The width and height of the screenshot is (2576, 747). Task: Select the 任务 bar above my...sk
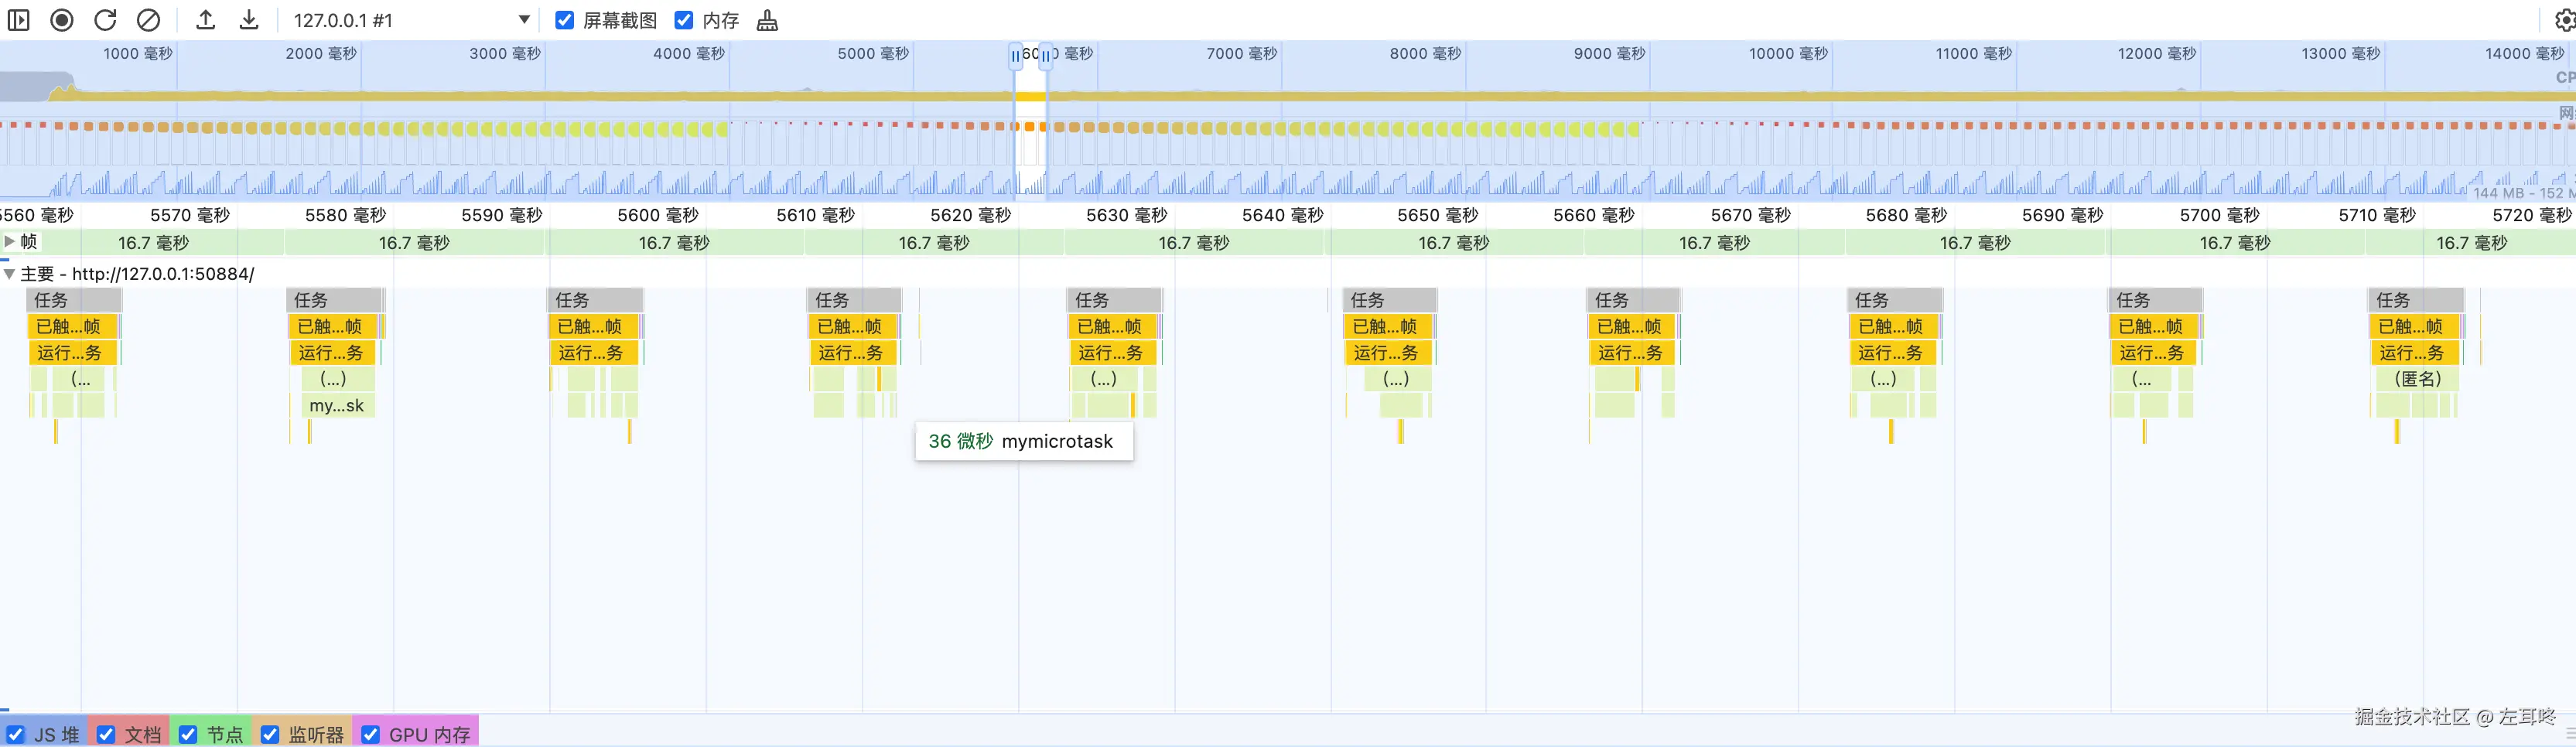(x=335, y=300)
